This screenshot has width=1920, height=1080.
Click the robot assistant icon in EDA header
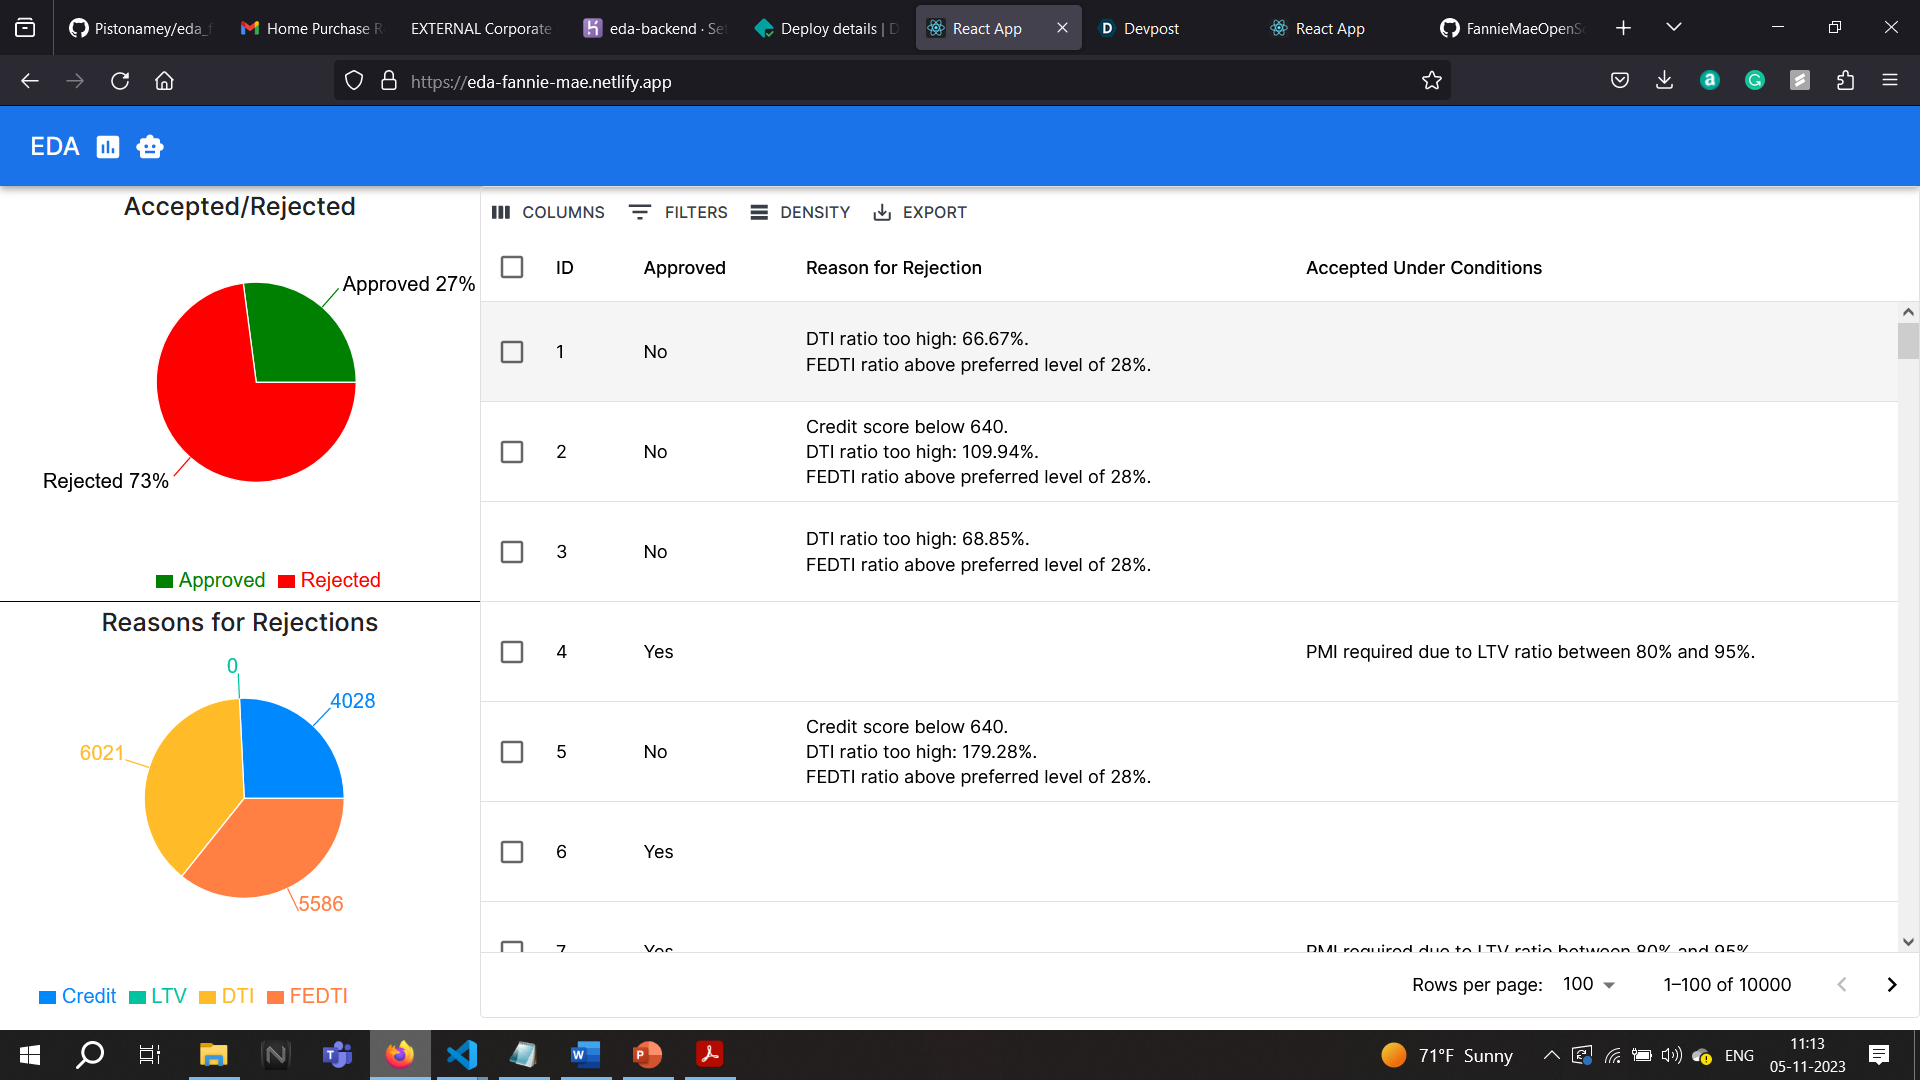[x=149, y=146]
